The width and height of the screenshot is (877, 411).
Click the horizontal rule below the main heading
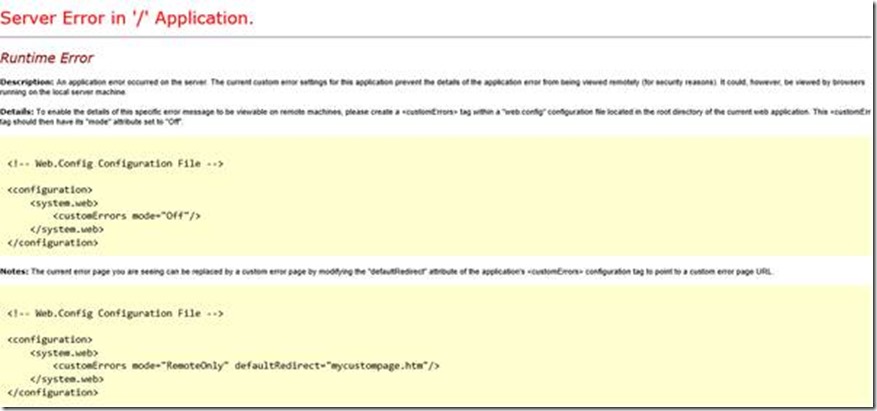[x=438, y=37]
